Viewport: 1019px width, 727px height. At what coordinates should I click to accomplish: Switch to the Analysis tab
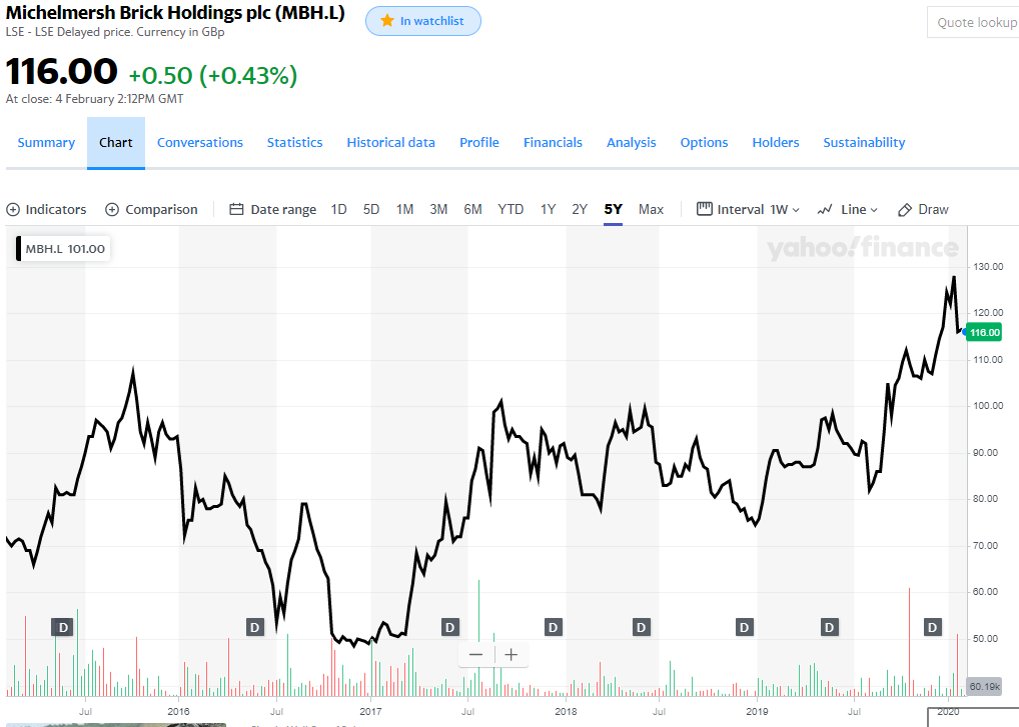tap(631, 142)
